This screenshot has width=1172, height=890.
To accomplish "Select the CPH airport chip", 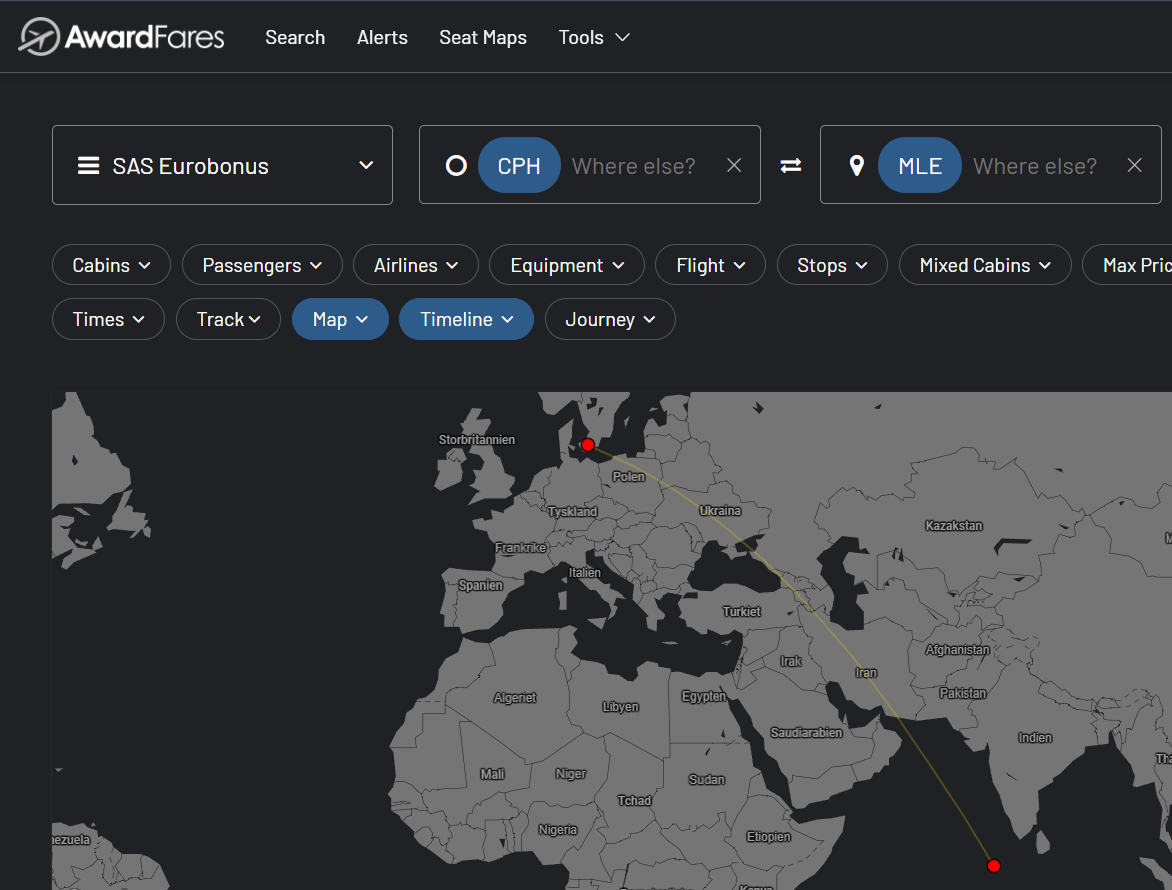I will click(519, 165).
